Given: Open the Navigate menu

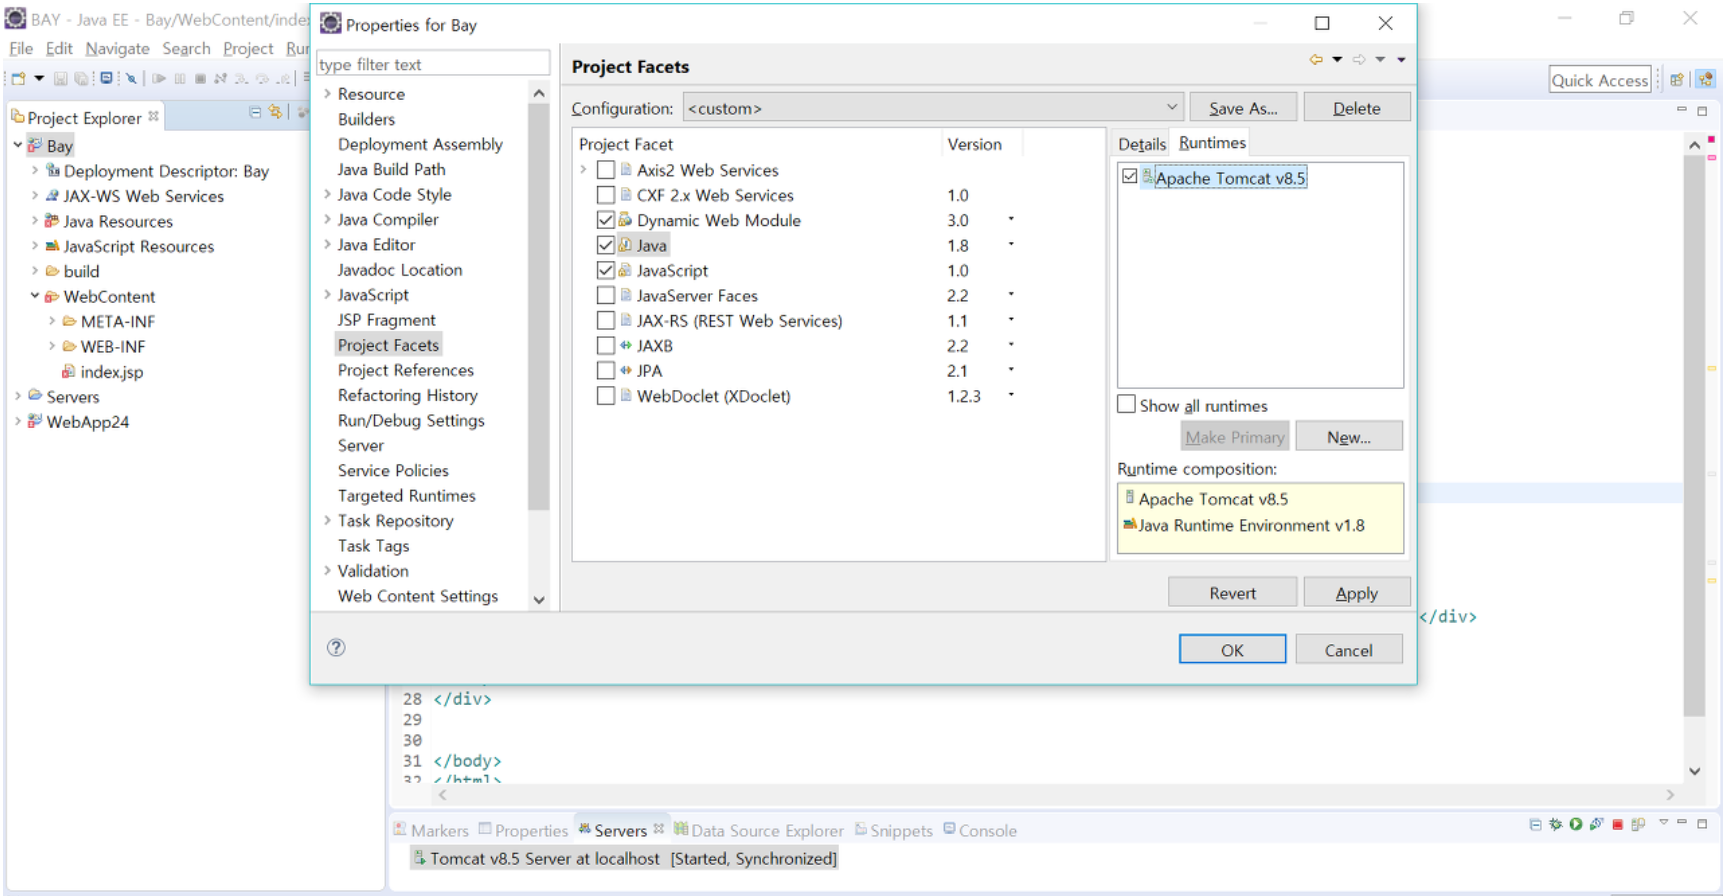Looking at the screenshot, I should click(x=117, y=48).
